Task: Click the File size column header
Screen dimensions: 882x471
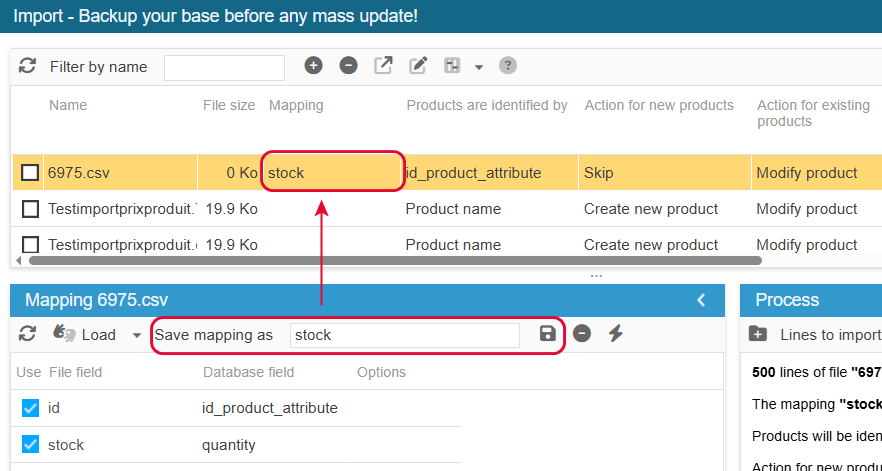Action: [229, 105]
